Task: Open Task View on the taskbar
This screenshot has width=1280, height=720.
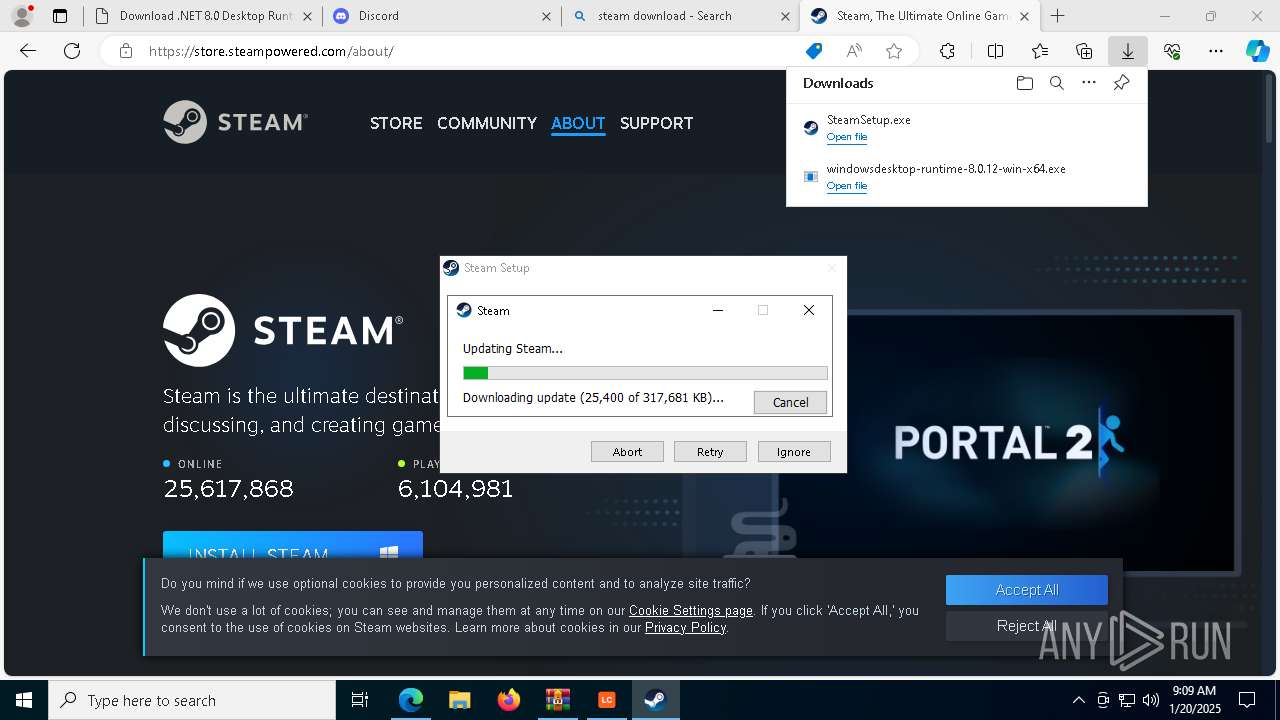Action: [x=360, y=700]
